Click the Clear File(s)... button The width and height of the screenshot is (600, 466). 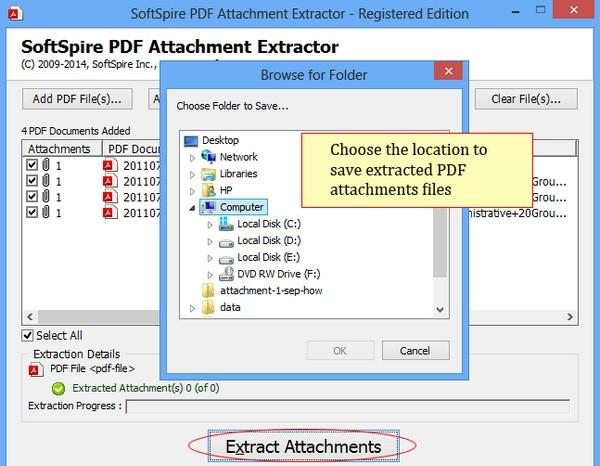pos(526,99)
